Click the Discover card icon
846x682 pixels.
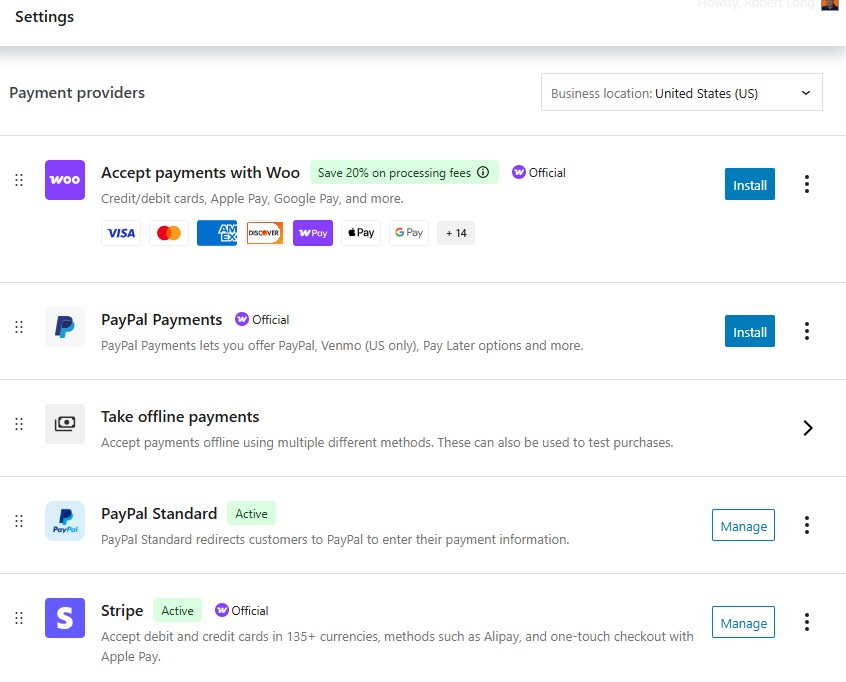coord(264,232)
